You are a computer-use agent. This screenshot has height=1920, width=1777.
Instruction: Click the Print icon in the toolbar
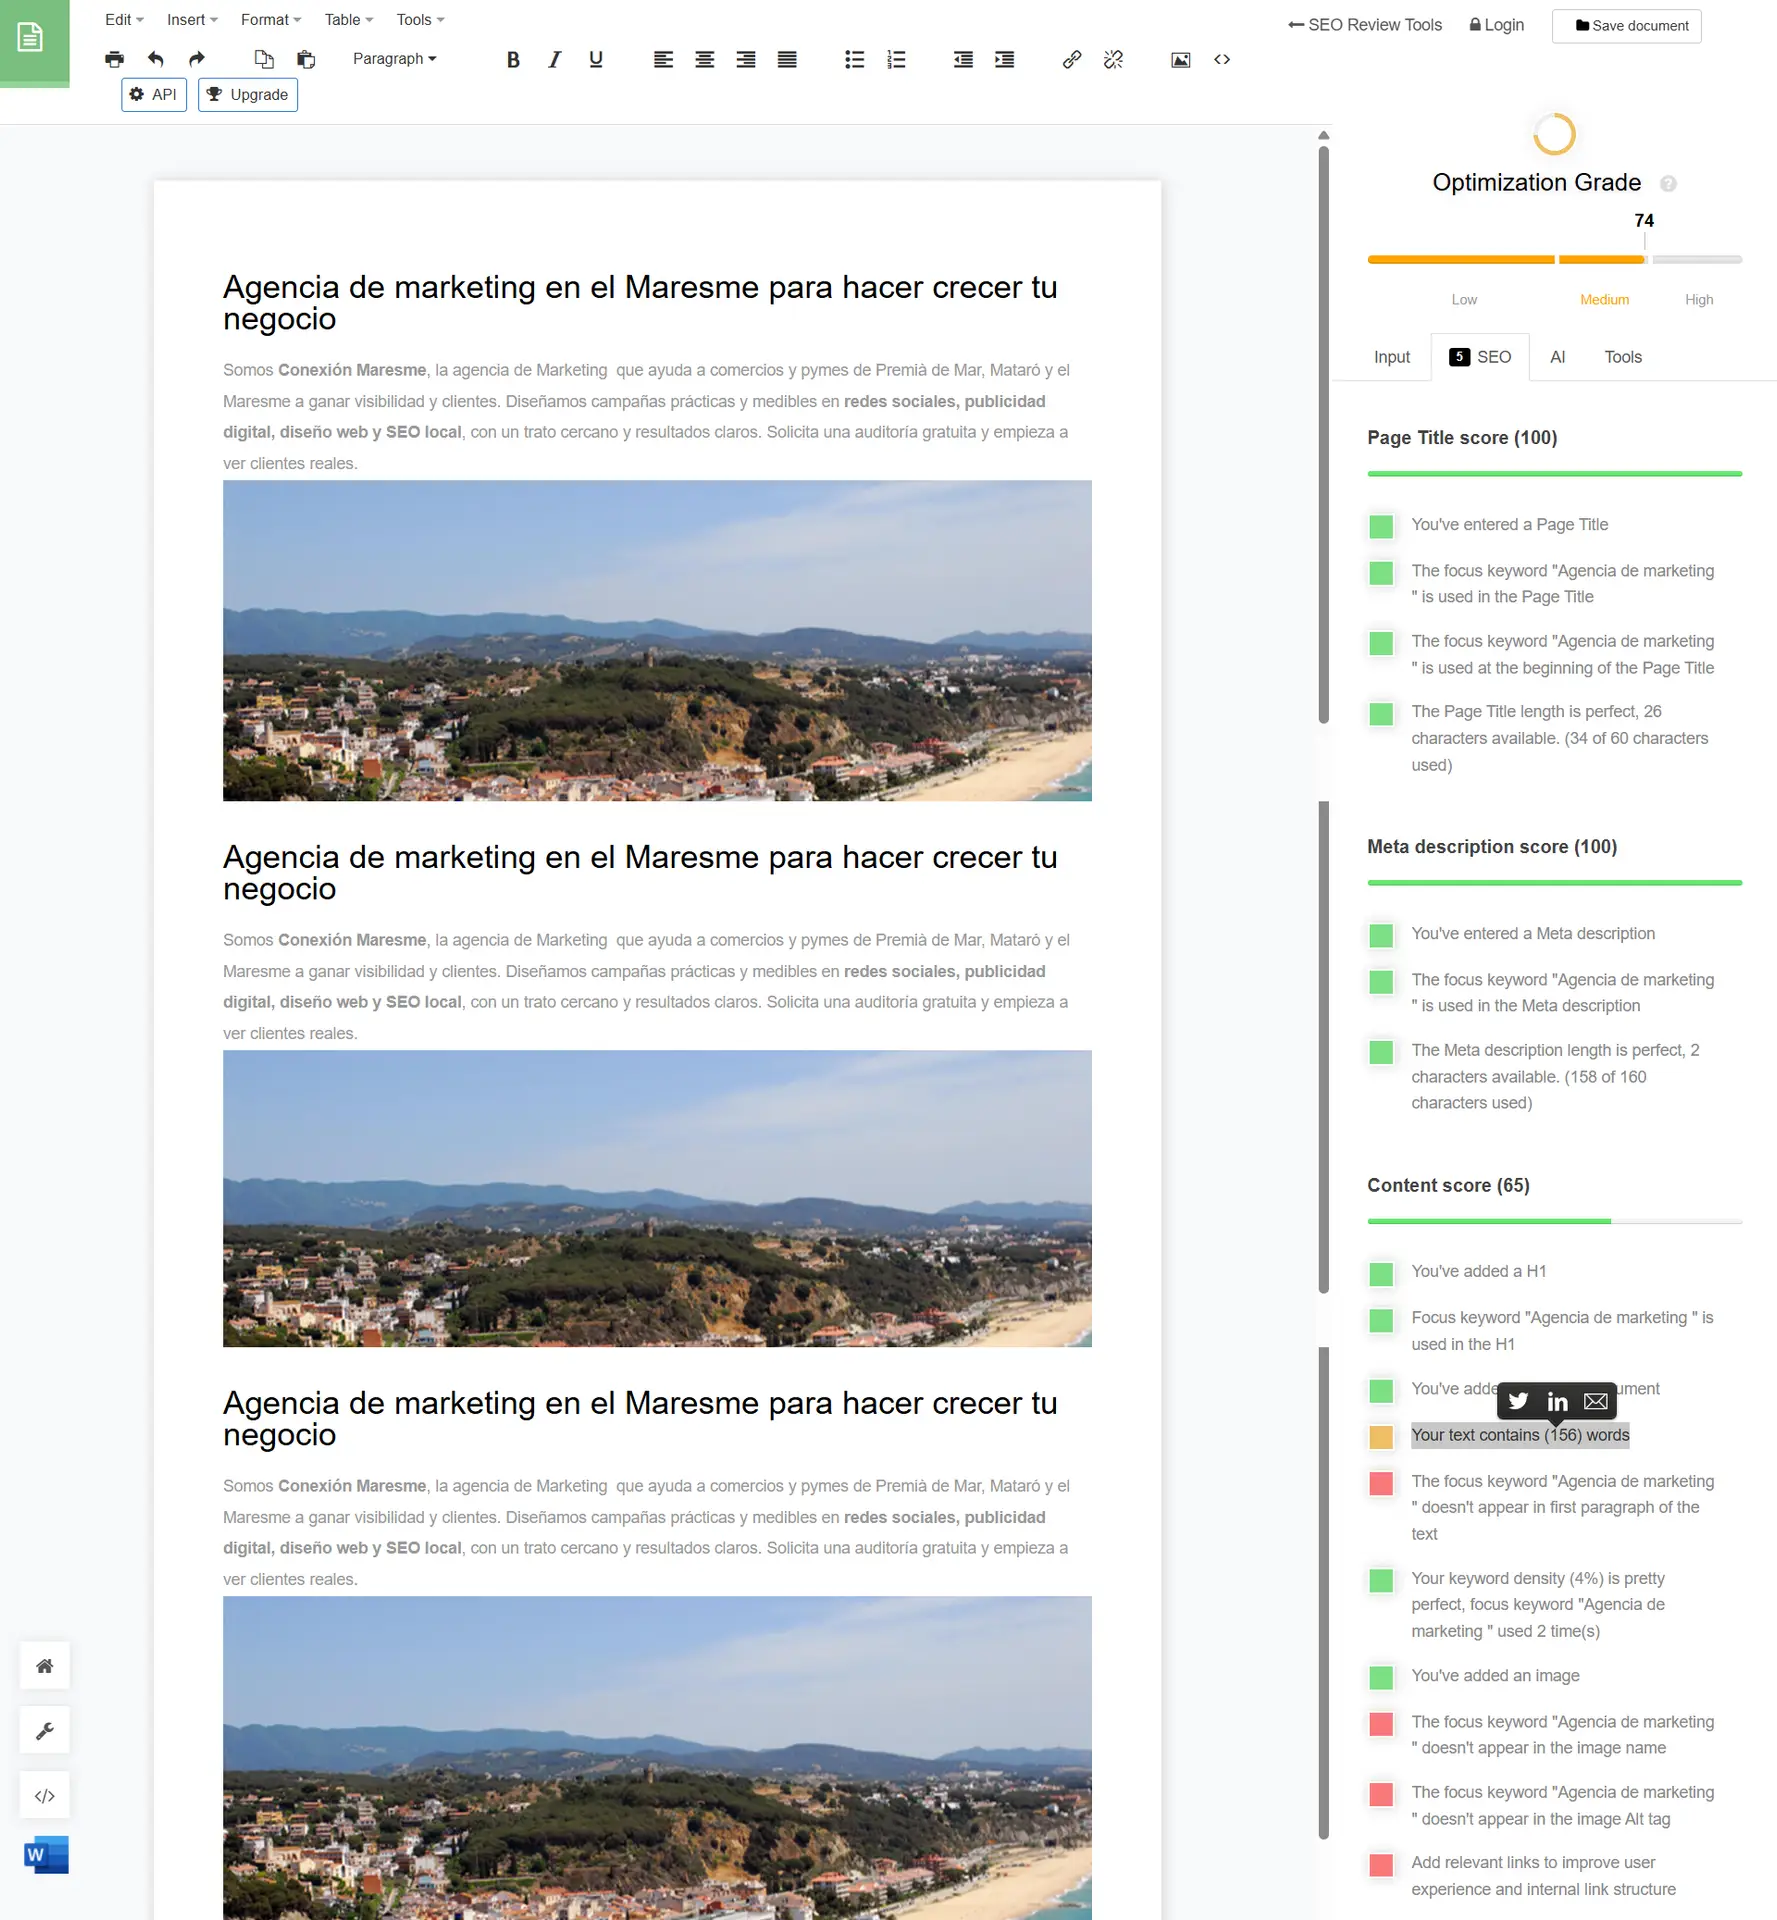point(114,60)
